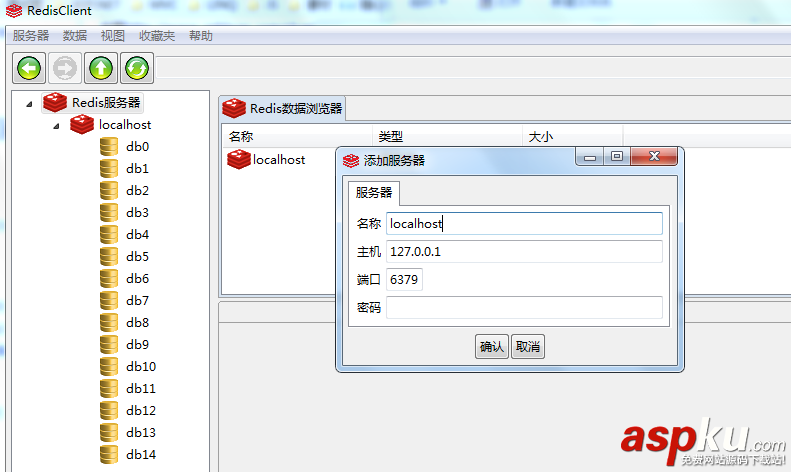
Task: Click the address bar next to toolbar
Action: click(x=473, y=68)
